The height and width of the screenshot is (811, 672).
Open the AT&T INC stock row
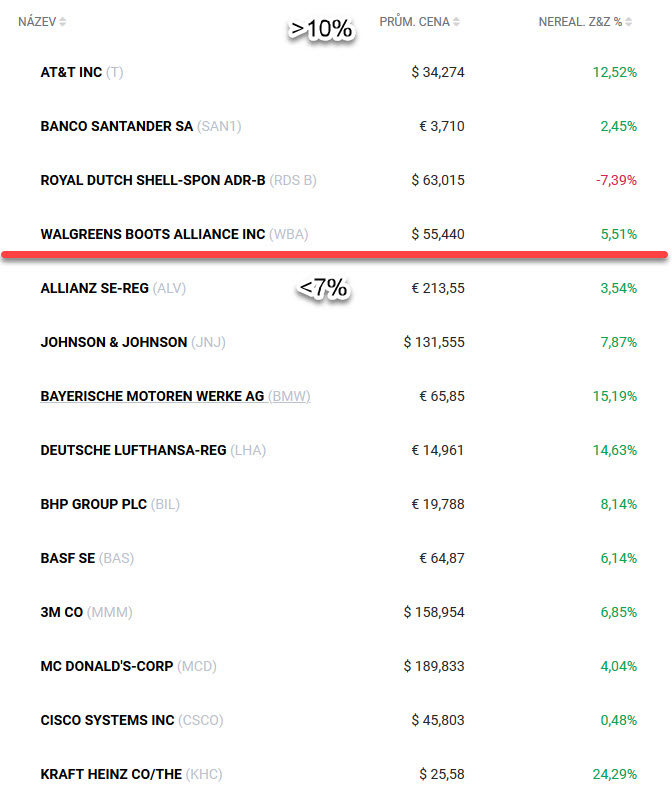[x=71, y=72]
